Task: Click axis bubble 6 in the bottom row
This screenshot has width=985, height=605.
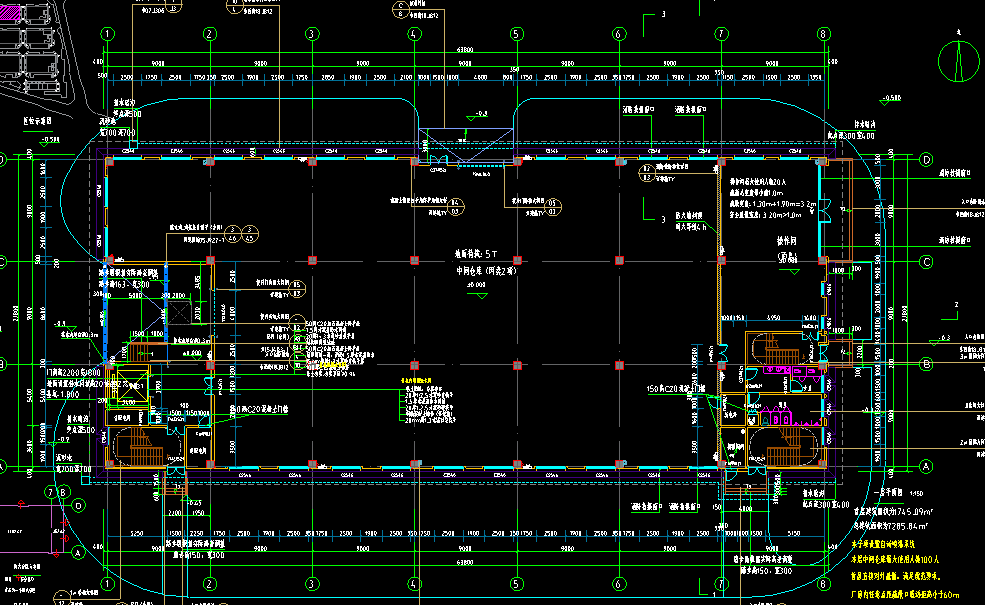Action: 619,584
